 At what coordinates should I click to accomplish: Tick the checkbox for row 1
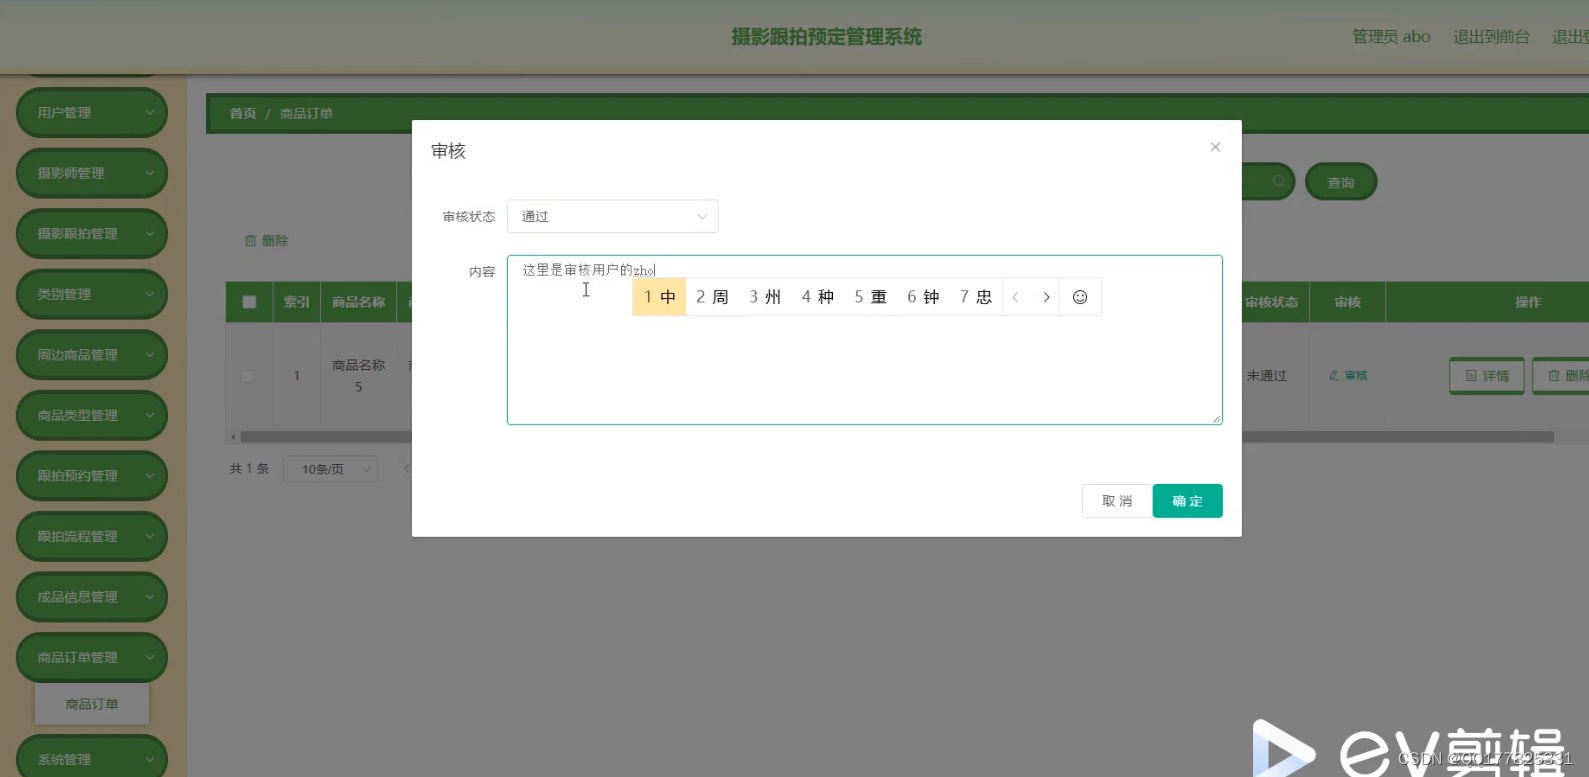[248, 376]
